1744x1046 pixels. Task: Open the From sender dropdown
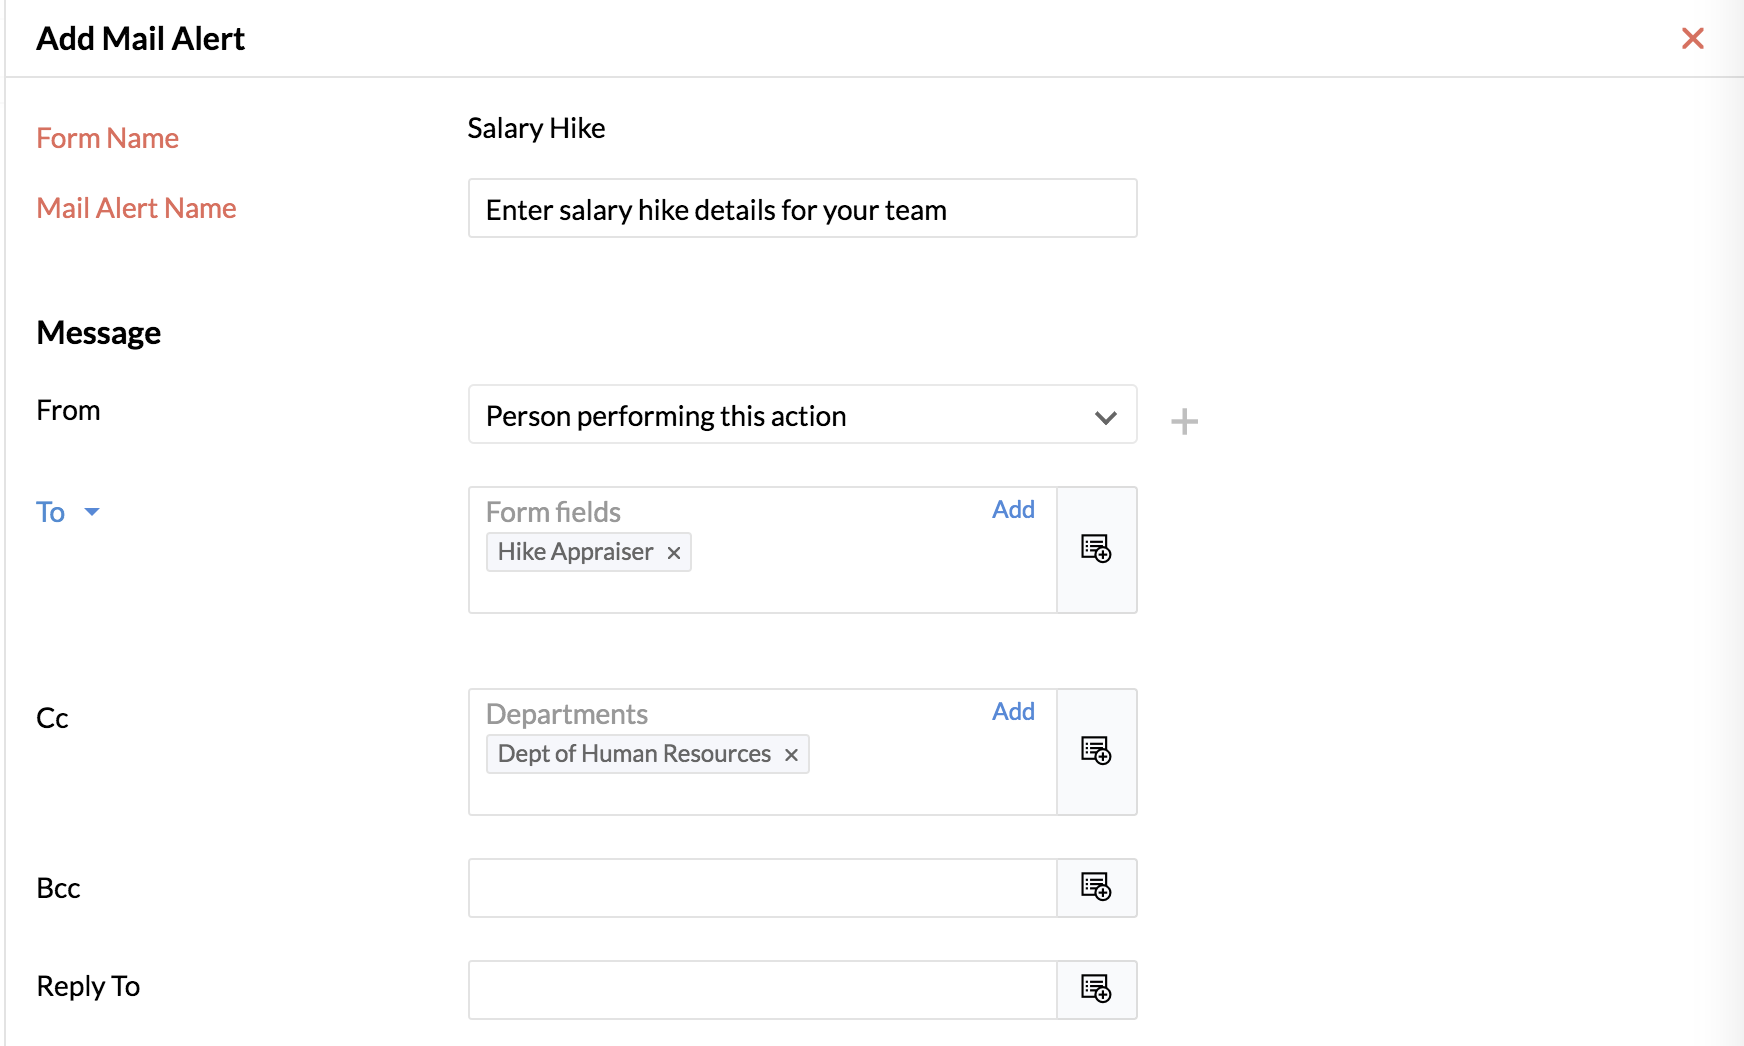pyautogui.click(x=802, y=414)
